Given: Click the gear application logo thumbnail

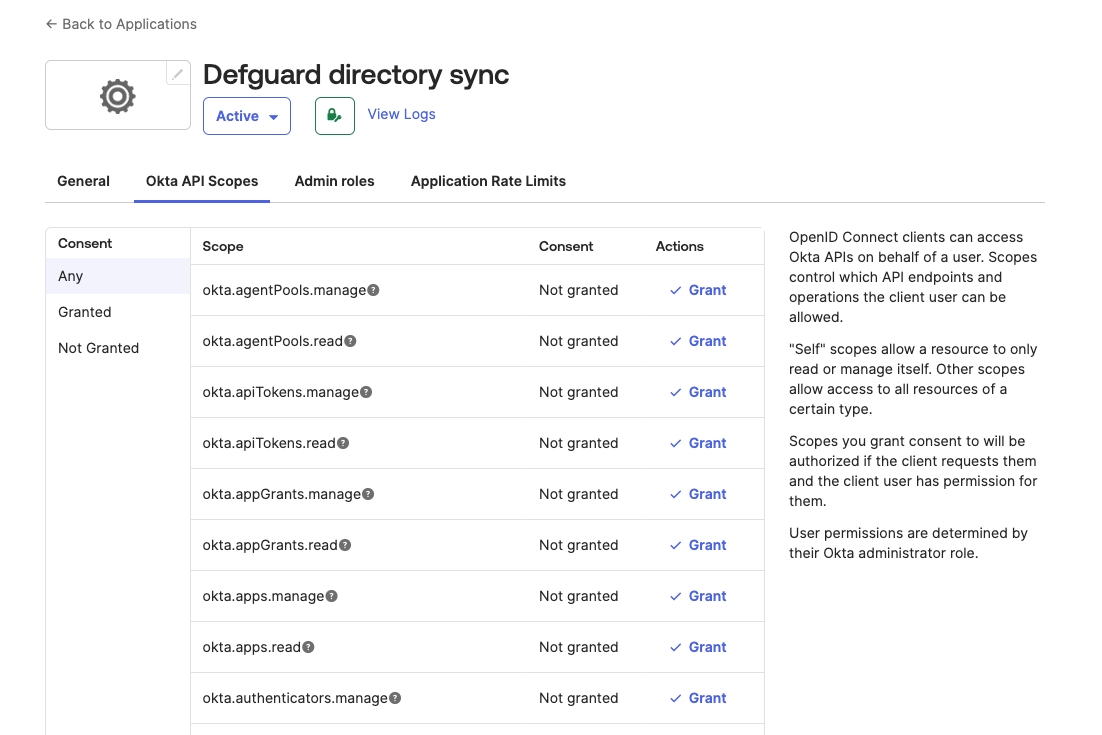Looking at the screenshot, I should point(118,96).
